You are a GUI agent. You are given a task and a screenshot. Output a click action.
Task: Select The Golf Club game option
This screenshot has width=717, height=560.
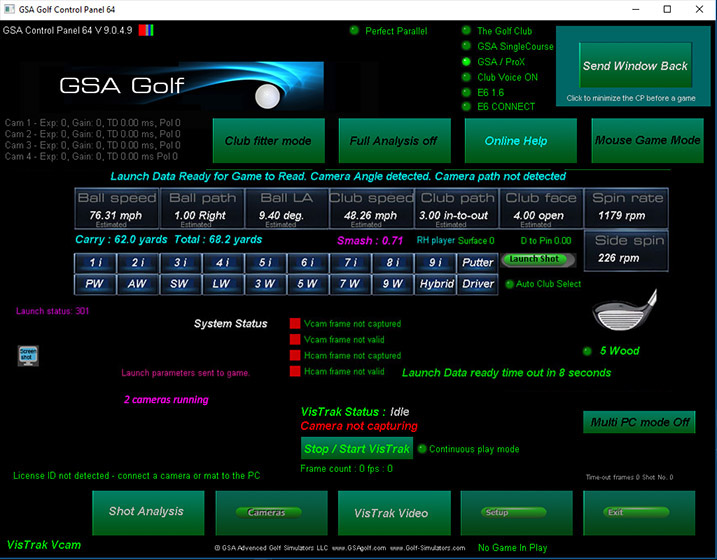pos(467,31)
